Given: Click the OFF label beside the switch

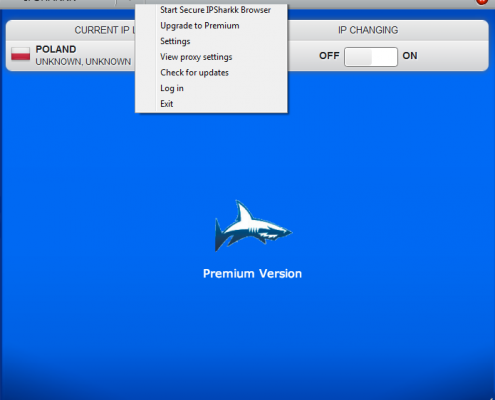Looking at the screenshot, I should [x=329, y=56].
